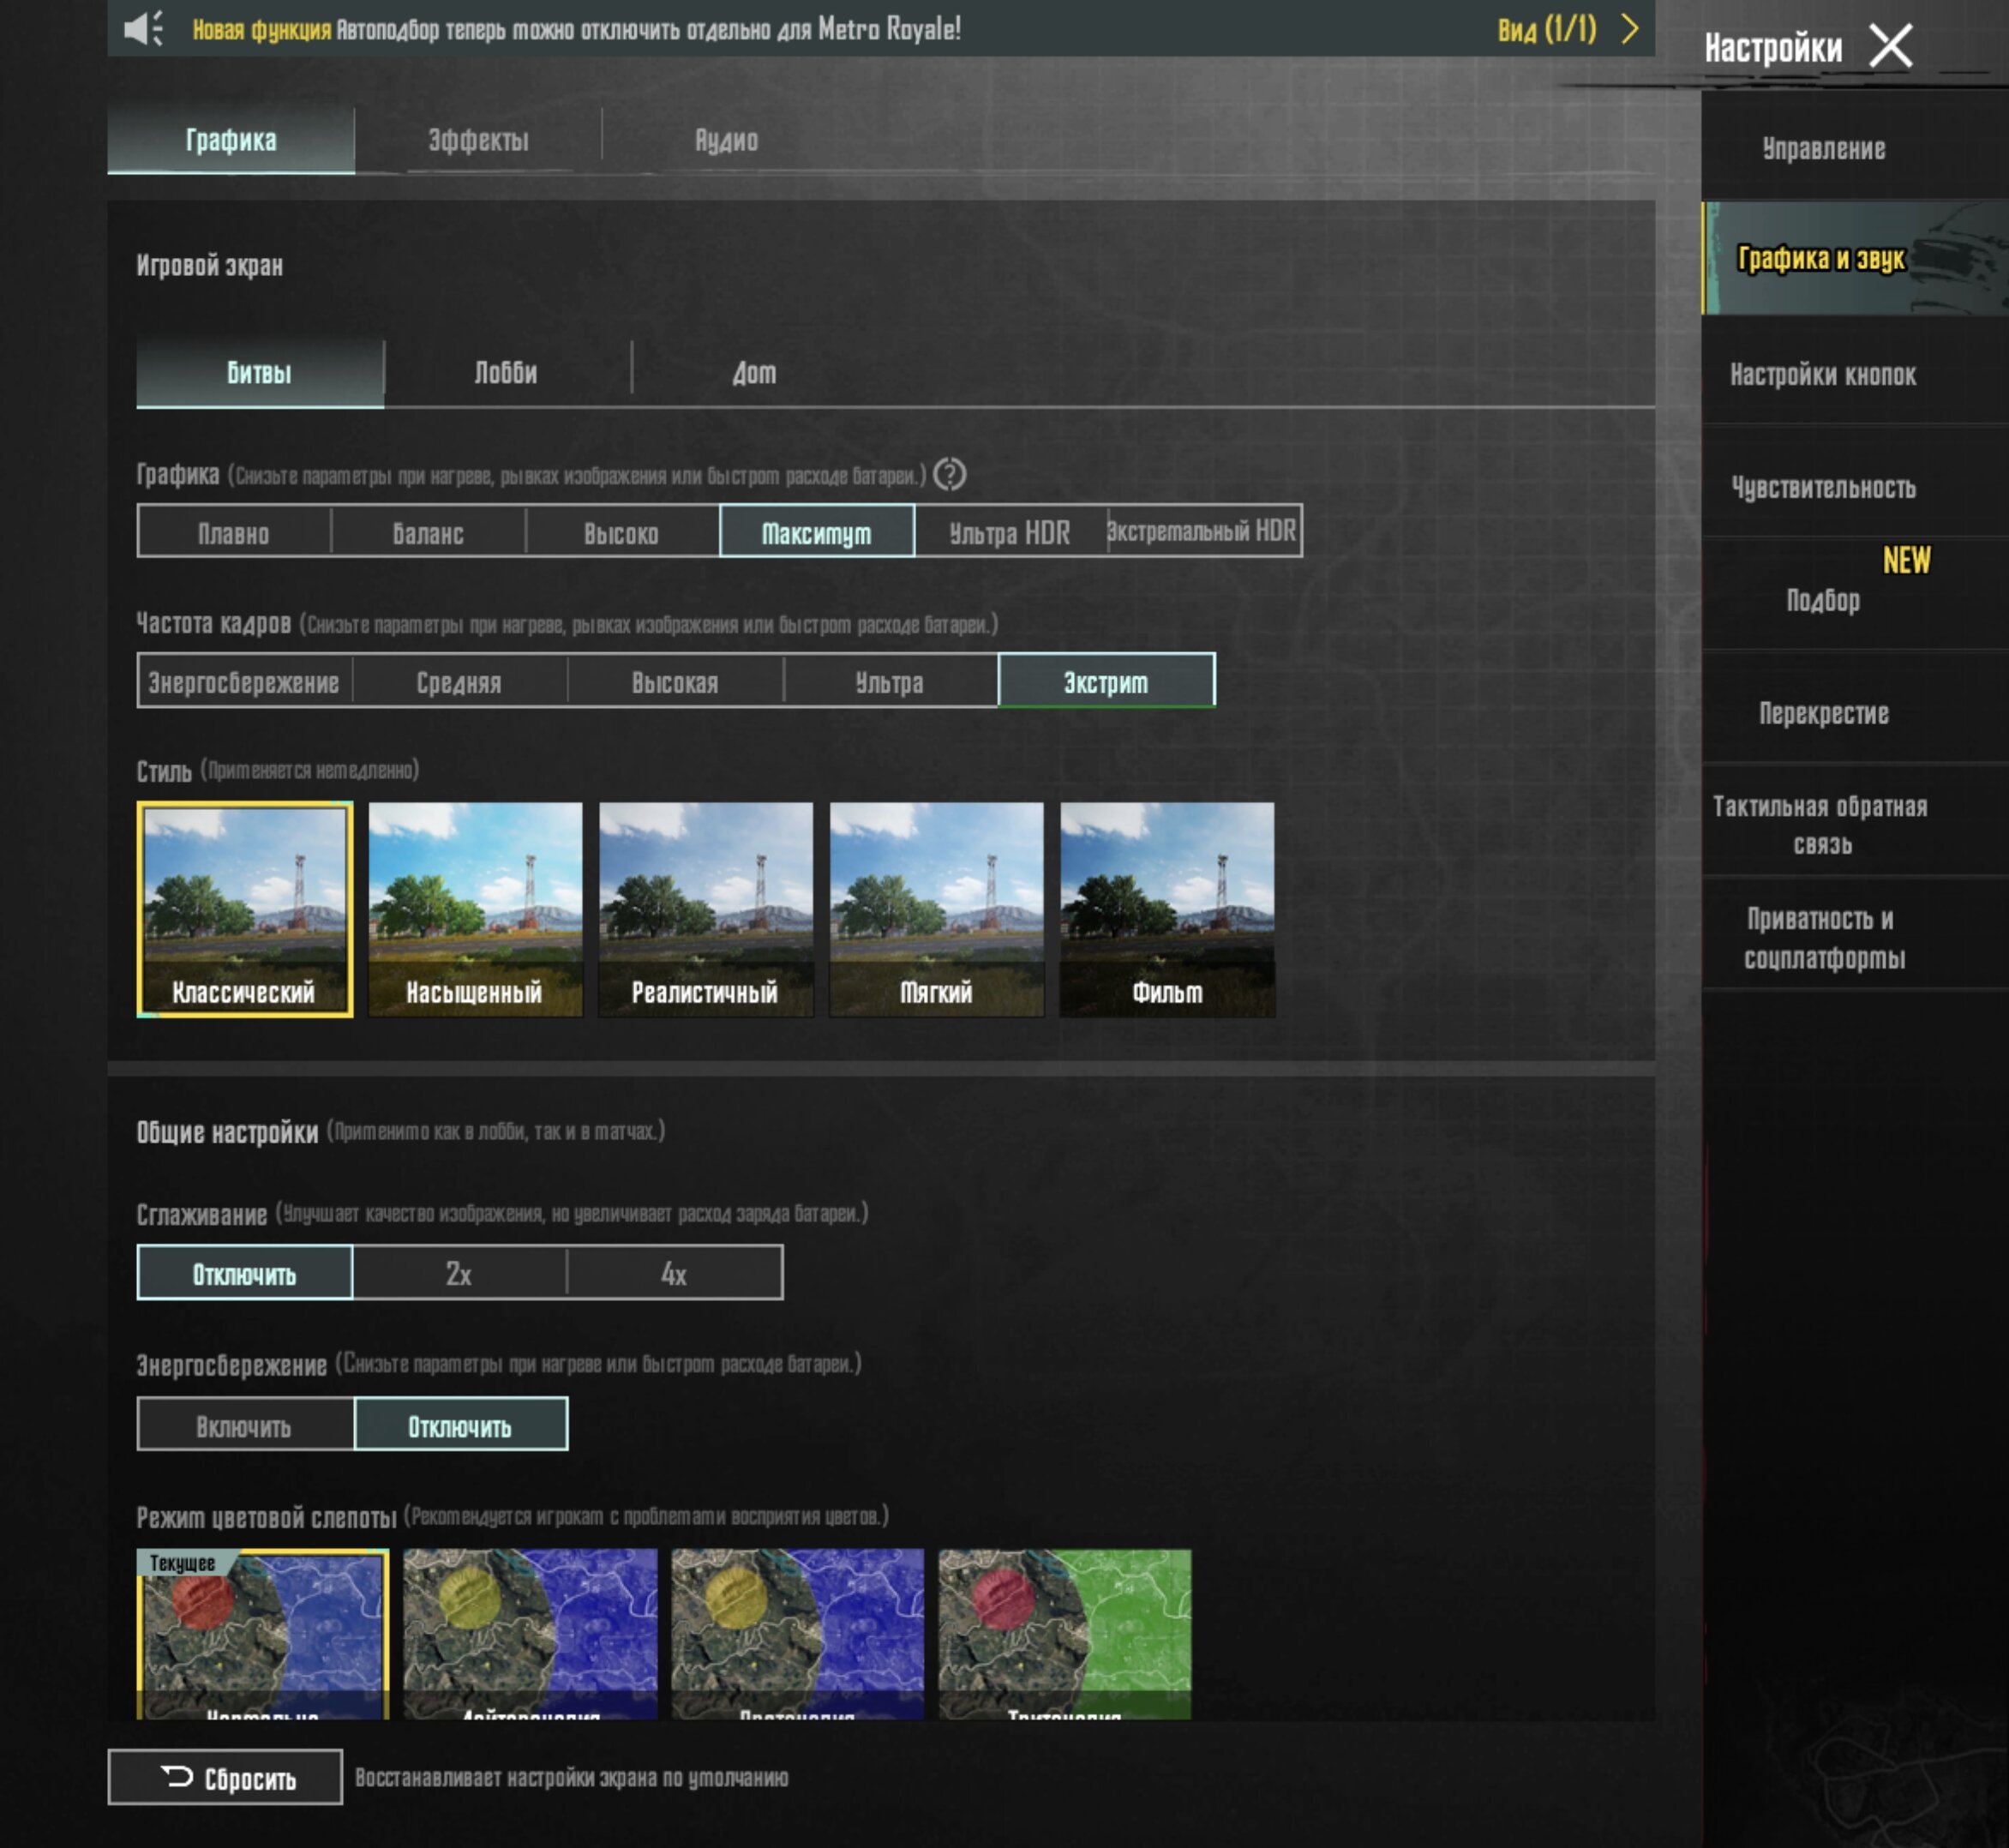Open next notice with Вид arrow
This screenshot has height=1848, width=2009.
1629,29
